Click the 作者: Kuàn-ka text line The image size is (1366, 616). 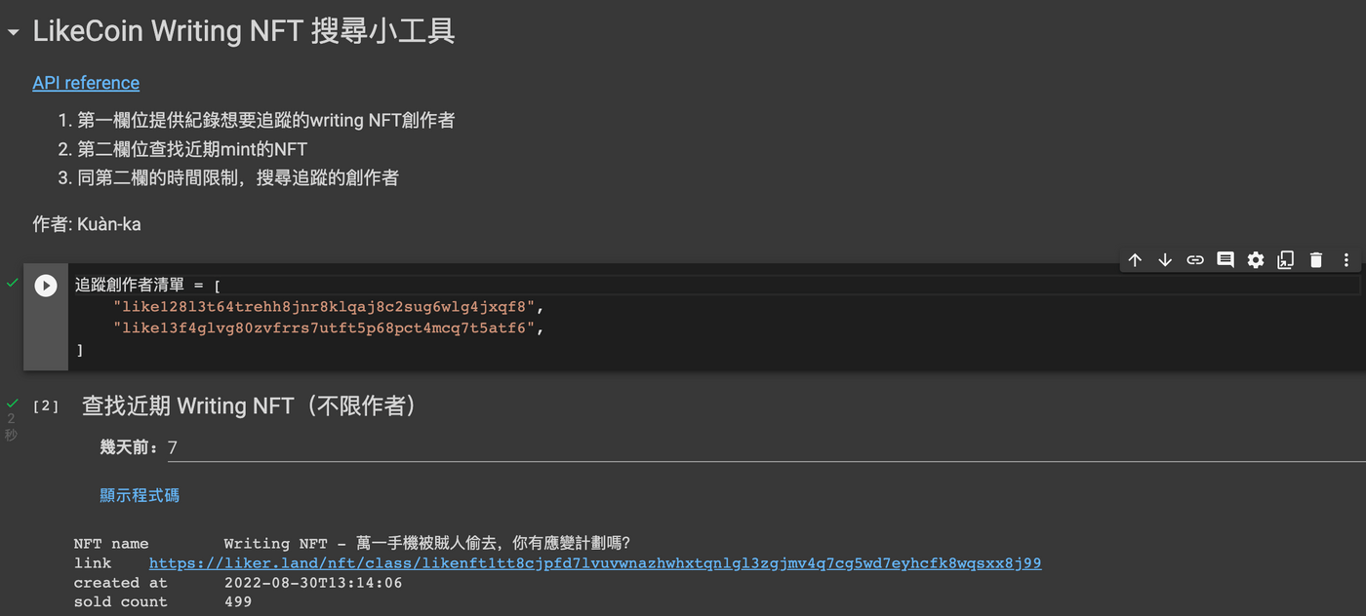point(87,224)
